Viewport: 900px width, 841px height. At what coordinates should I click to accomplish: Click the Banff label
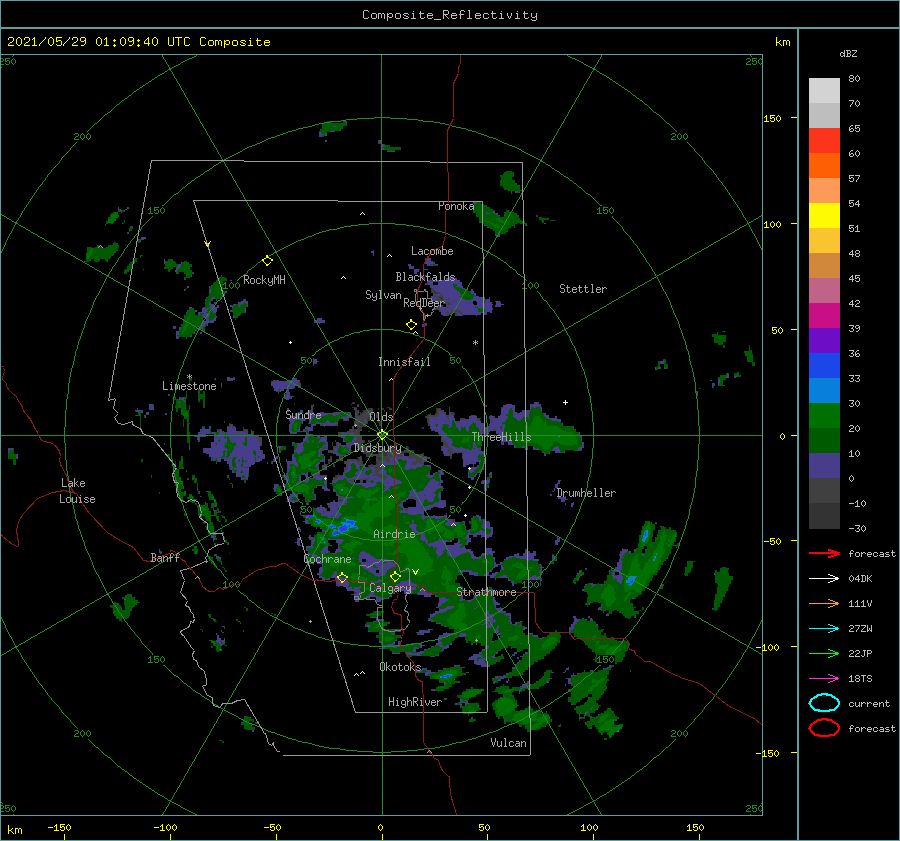click(x=165, y=557)
